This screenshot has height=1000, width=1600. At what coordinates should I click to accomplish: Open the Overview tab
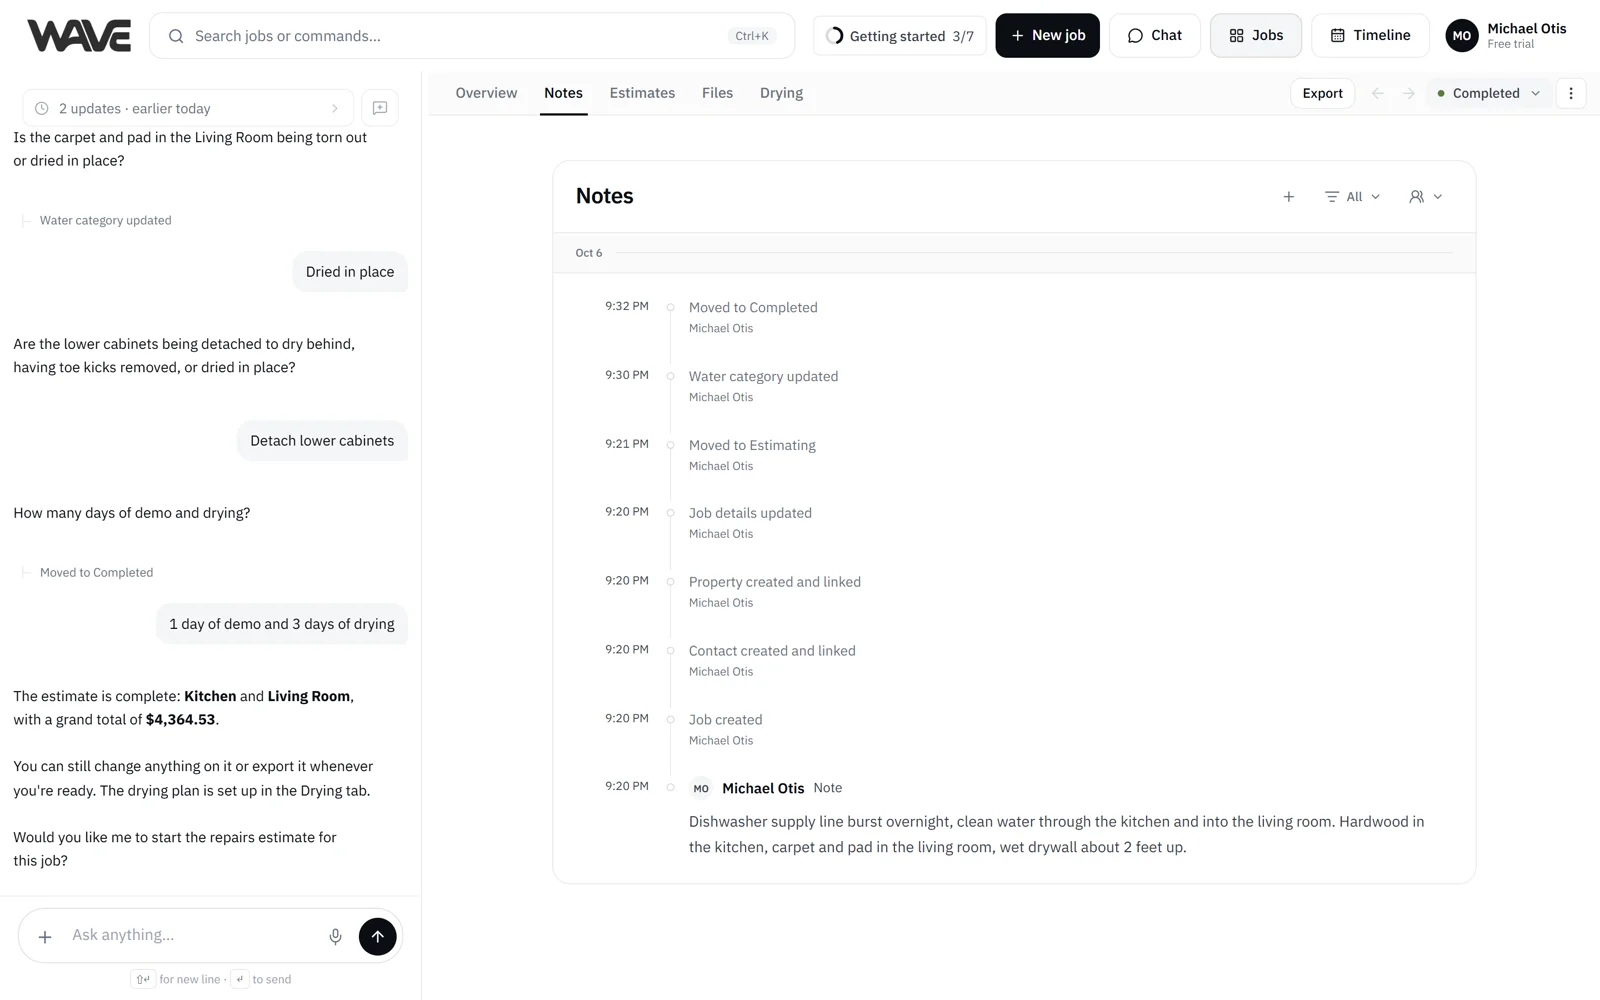pyautogui.click(x=486, y=93)
